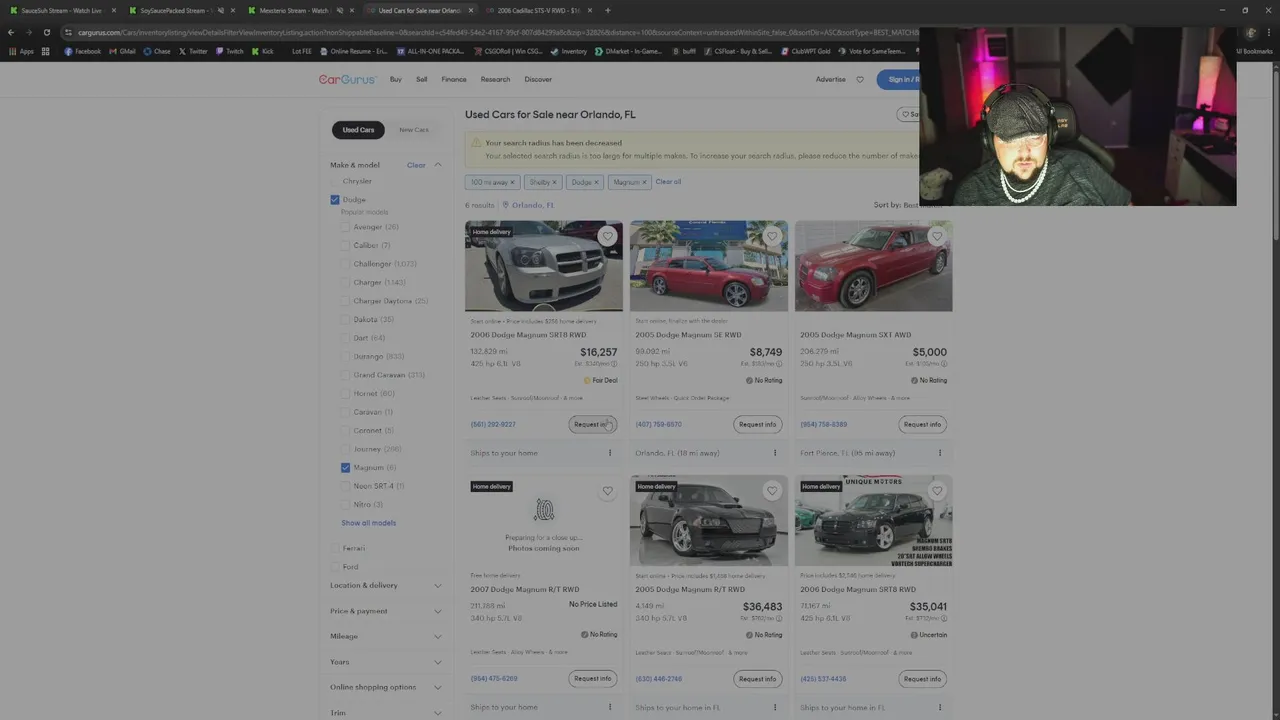
Task: Open the Buy menu
Action: click(x=396, y=79)
